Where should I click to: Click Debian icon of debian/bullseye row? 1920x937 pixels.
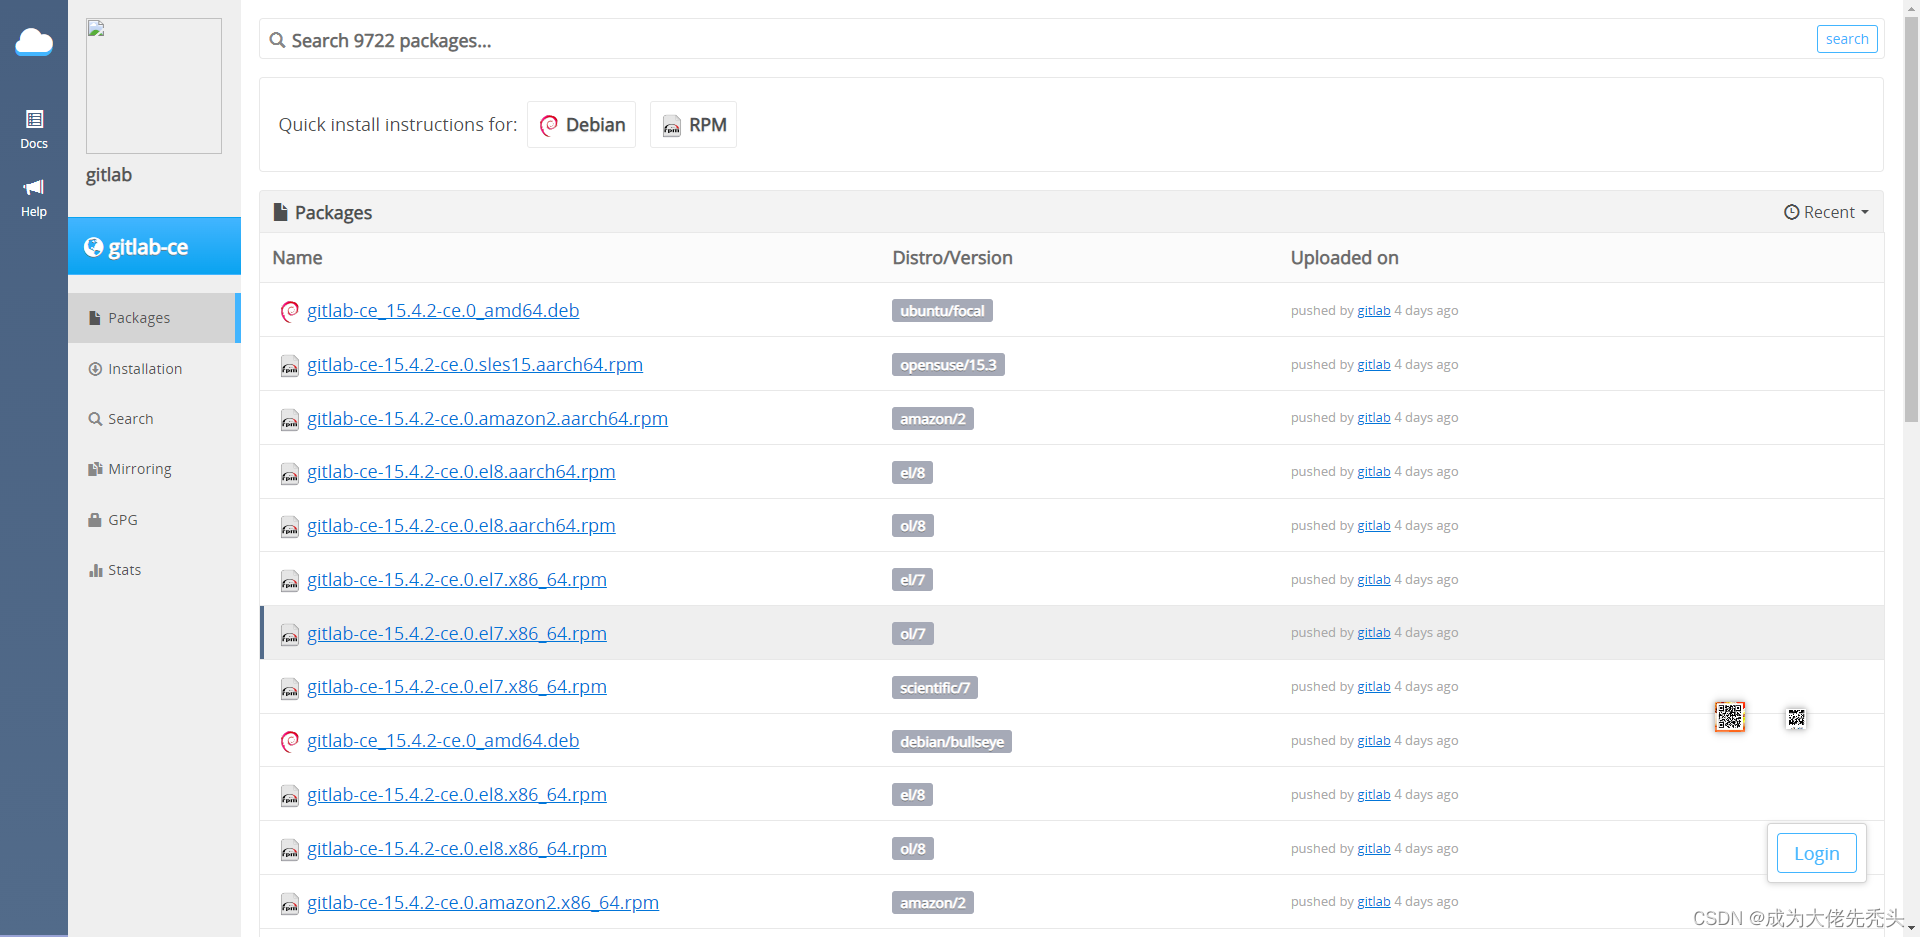[290, 741]
